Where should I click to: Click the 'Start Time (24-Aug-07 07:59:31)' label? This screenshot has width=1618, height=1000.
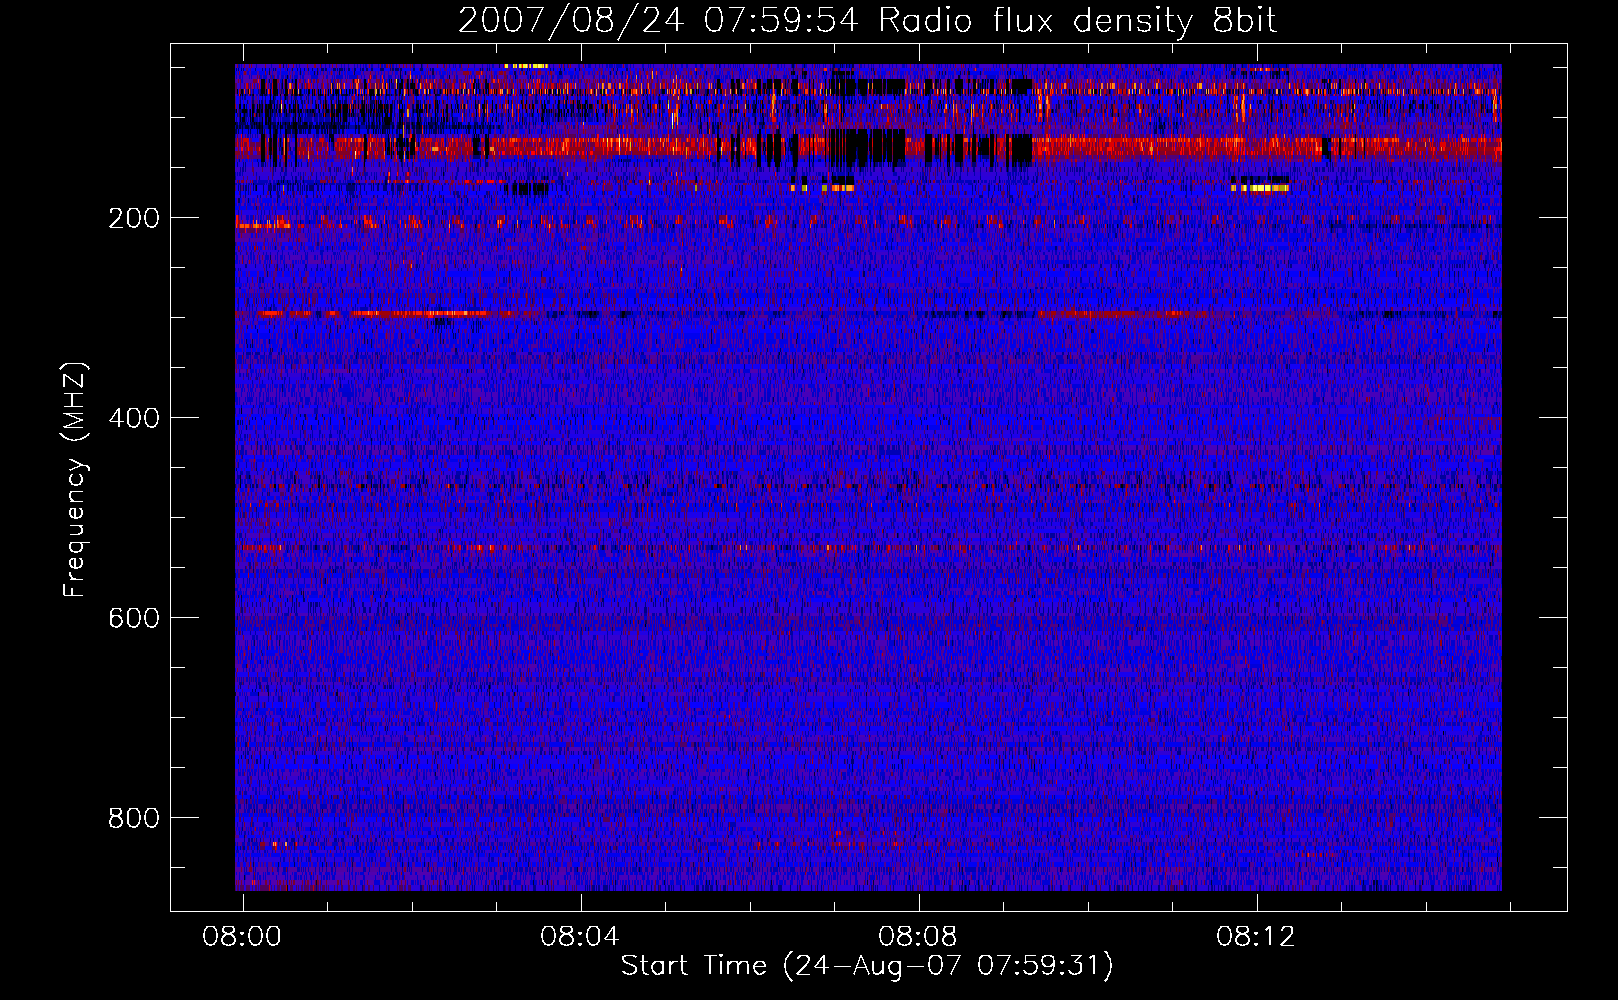867,966
